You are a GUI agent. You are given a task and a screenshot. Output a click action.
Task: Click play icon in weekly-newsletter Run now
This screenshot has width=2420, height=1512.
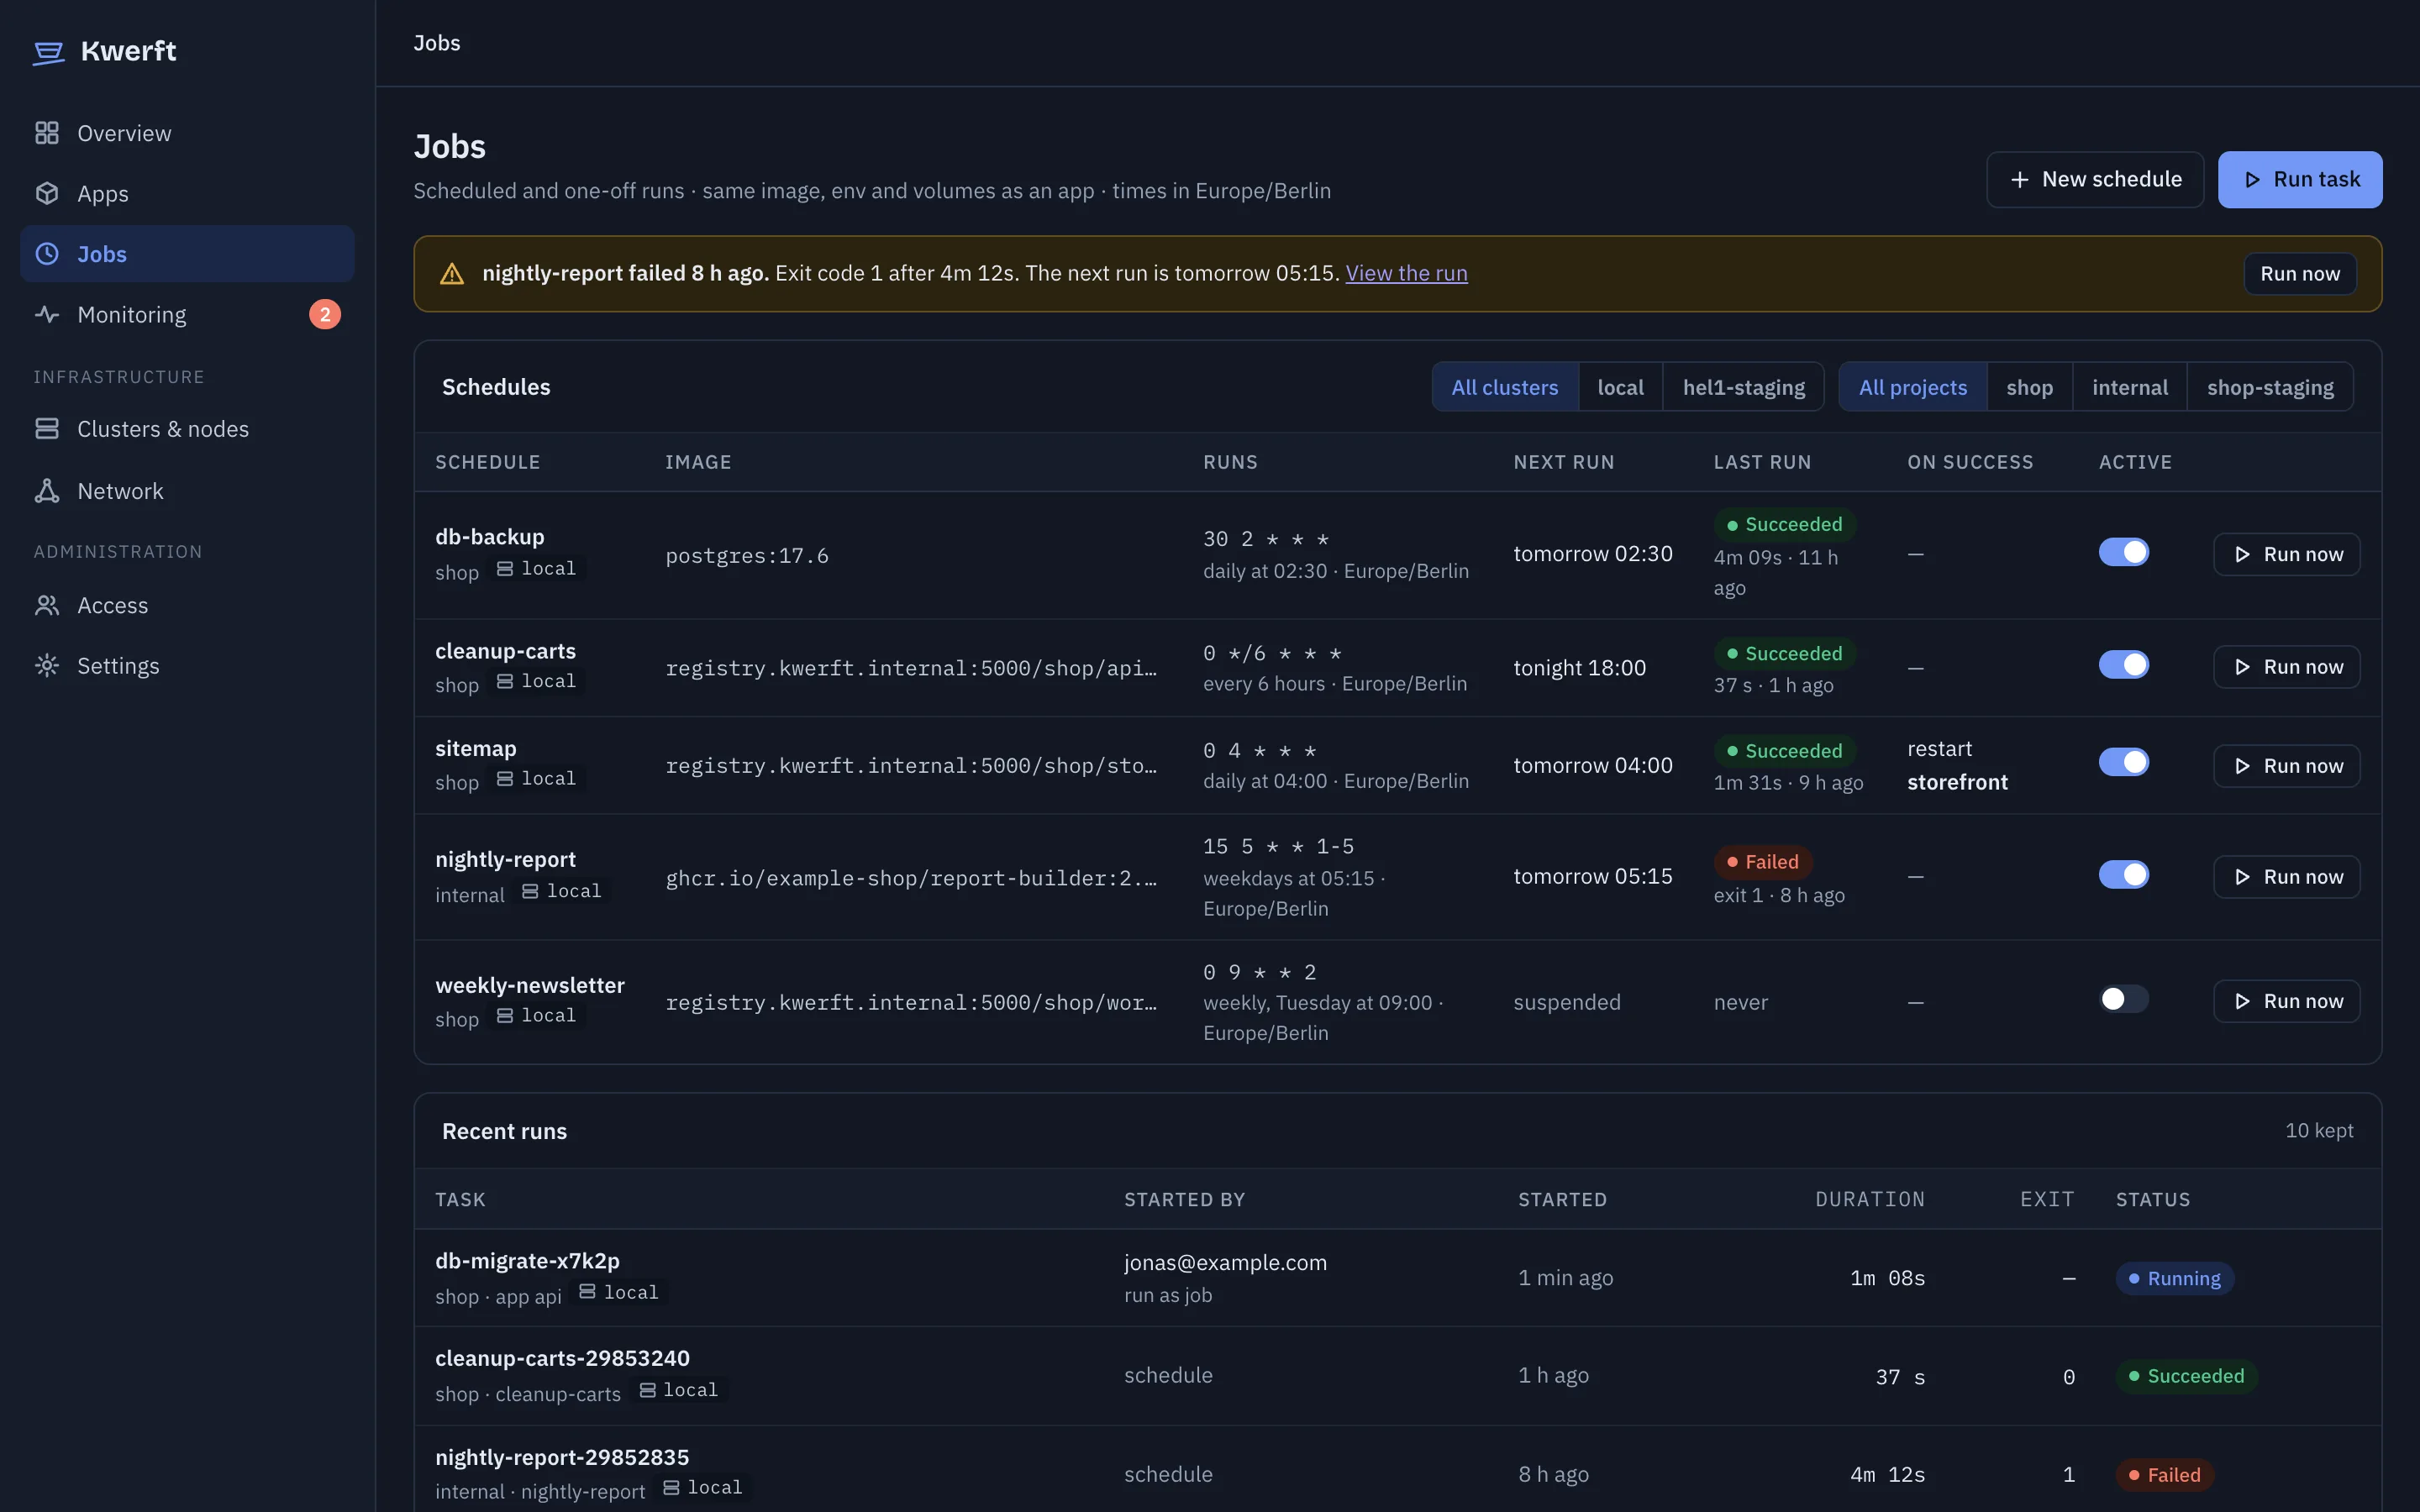(x=2243, y=1002)
